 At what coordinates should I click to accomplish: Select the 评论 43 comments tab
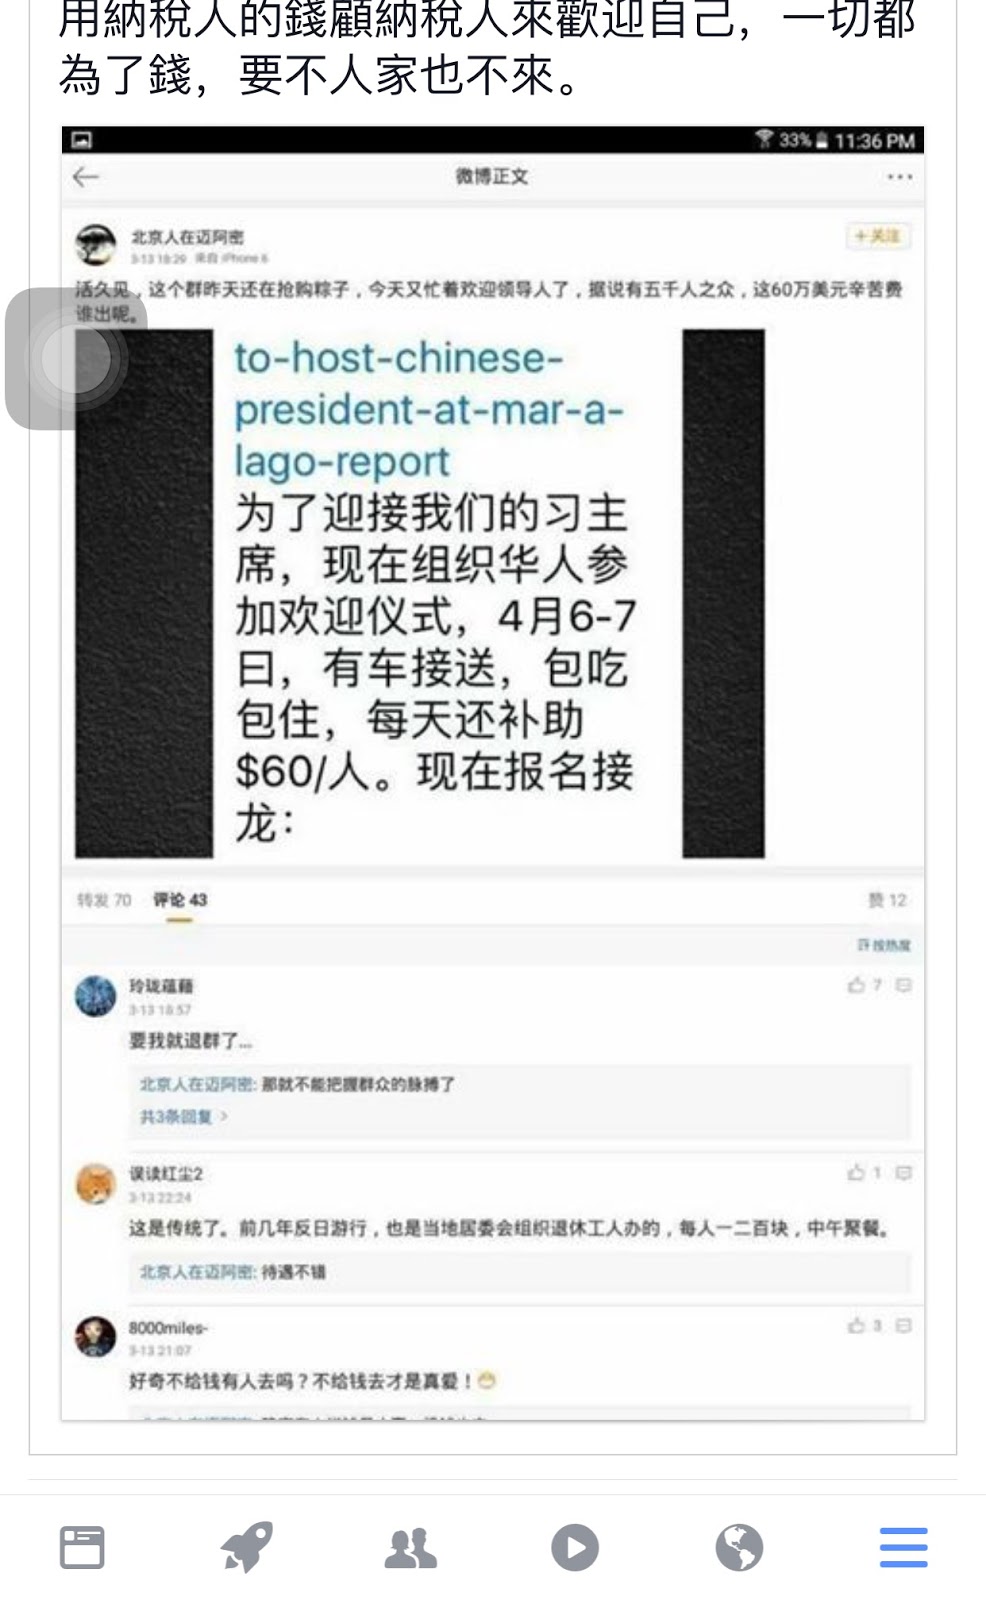click(180, 900)
